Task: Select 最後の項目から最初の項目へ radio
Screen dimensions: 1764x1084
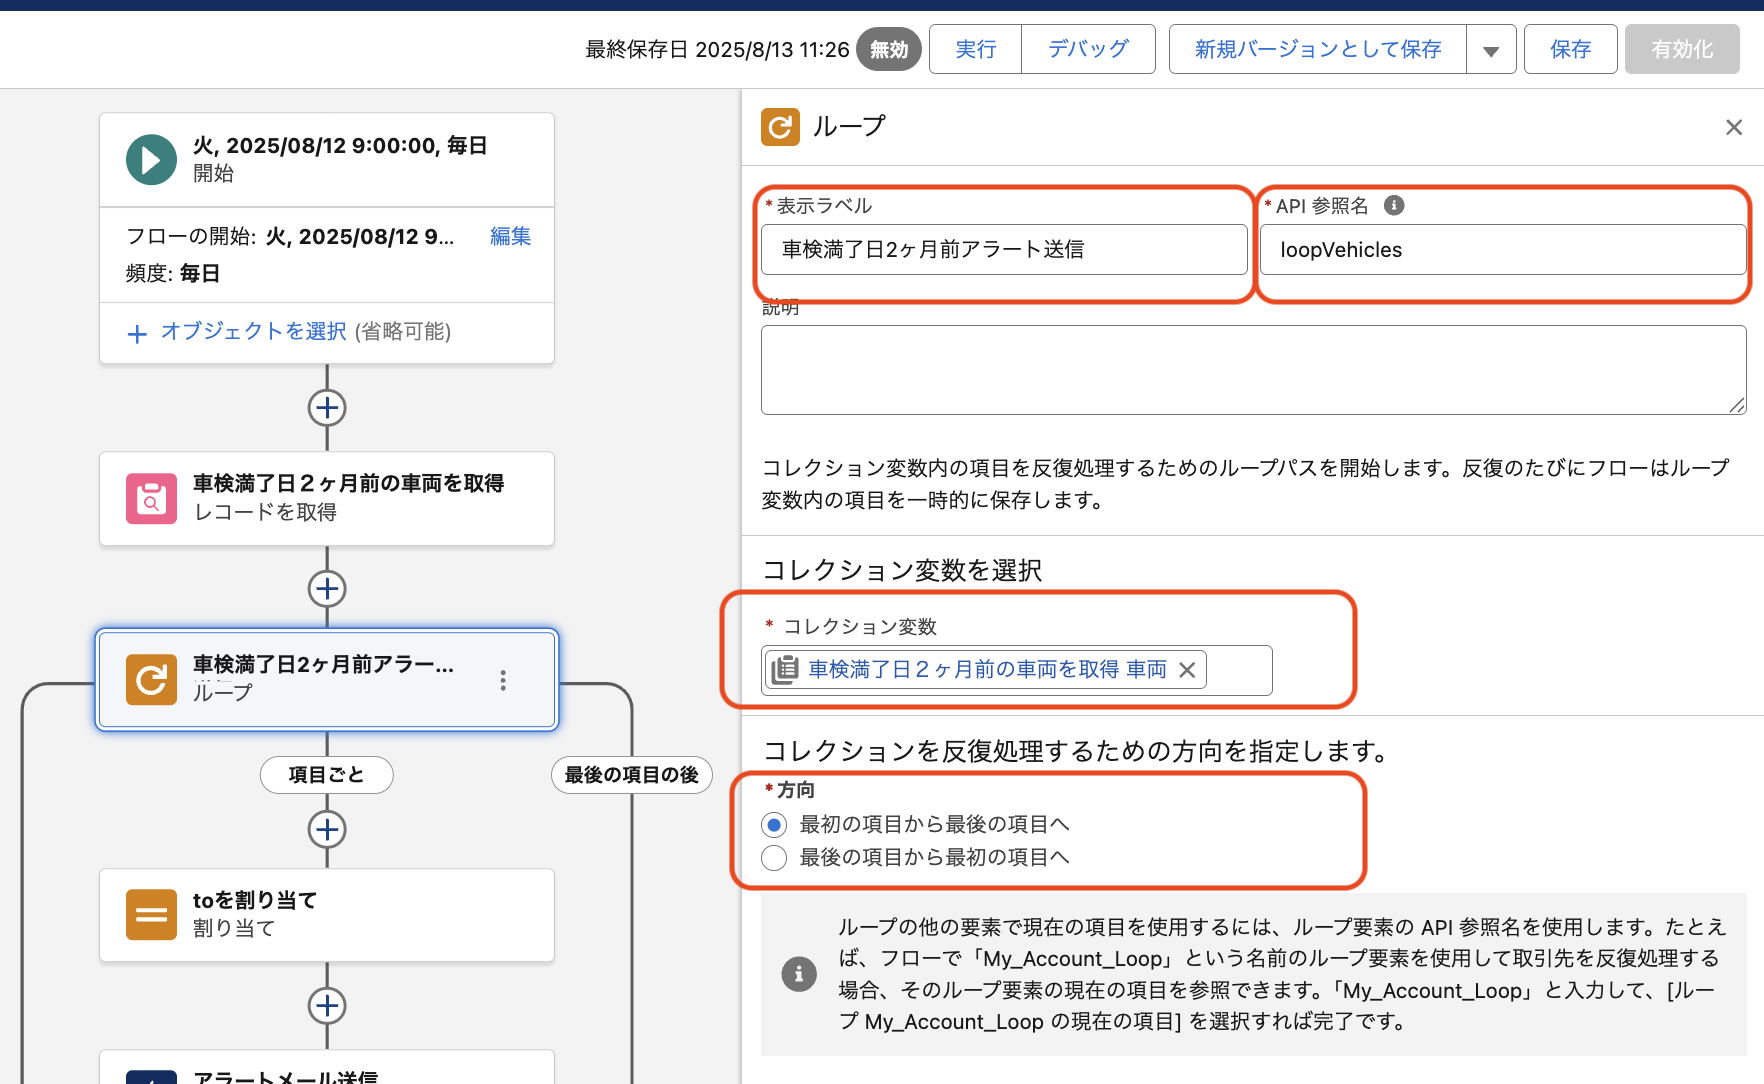Action: click(x=774, y=858)
